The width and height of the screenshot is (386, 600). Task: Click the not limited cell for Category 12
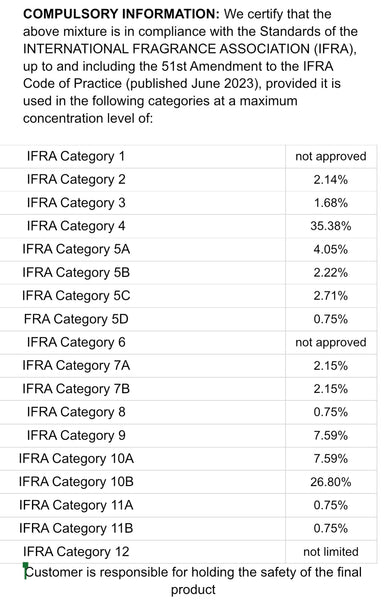pos(331,552)
